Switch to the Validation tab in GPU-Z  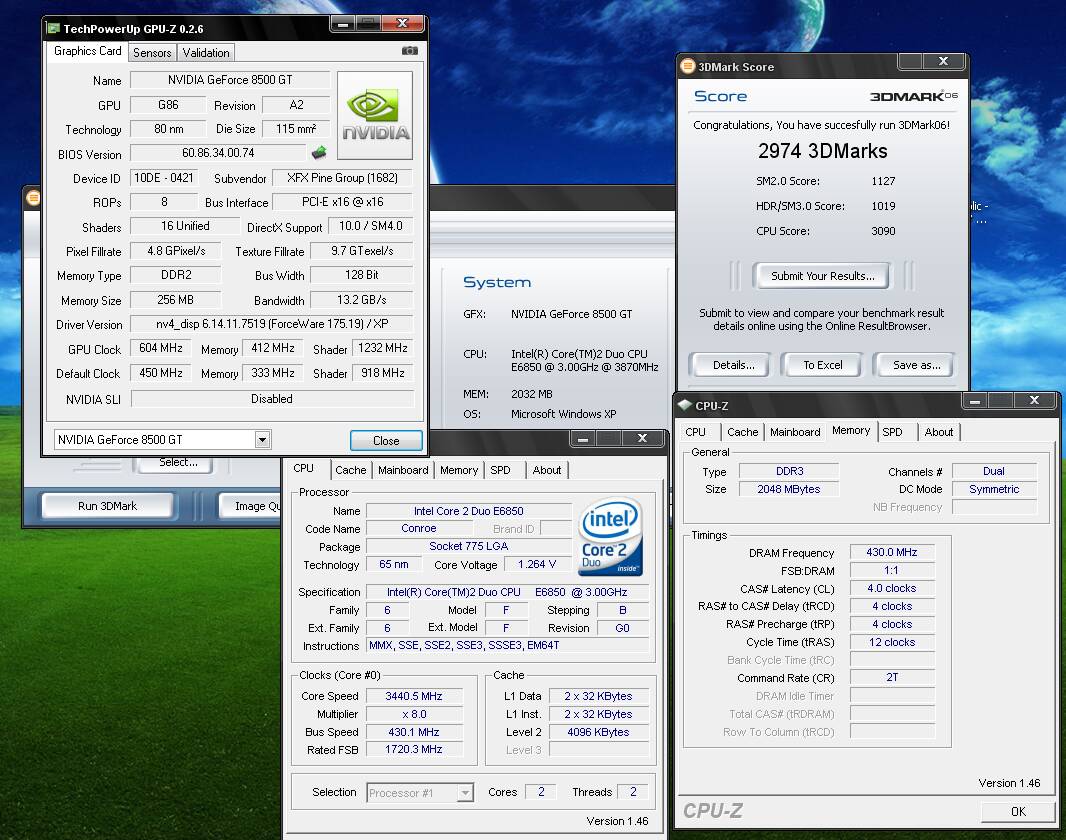coord(206,52)
